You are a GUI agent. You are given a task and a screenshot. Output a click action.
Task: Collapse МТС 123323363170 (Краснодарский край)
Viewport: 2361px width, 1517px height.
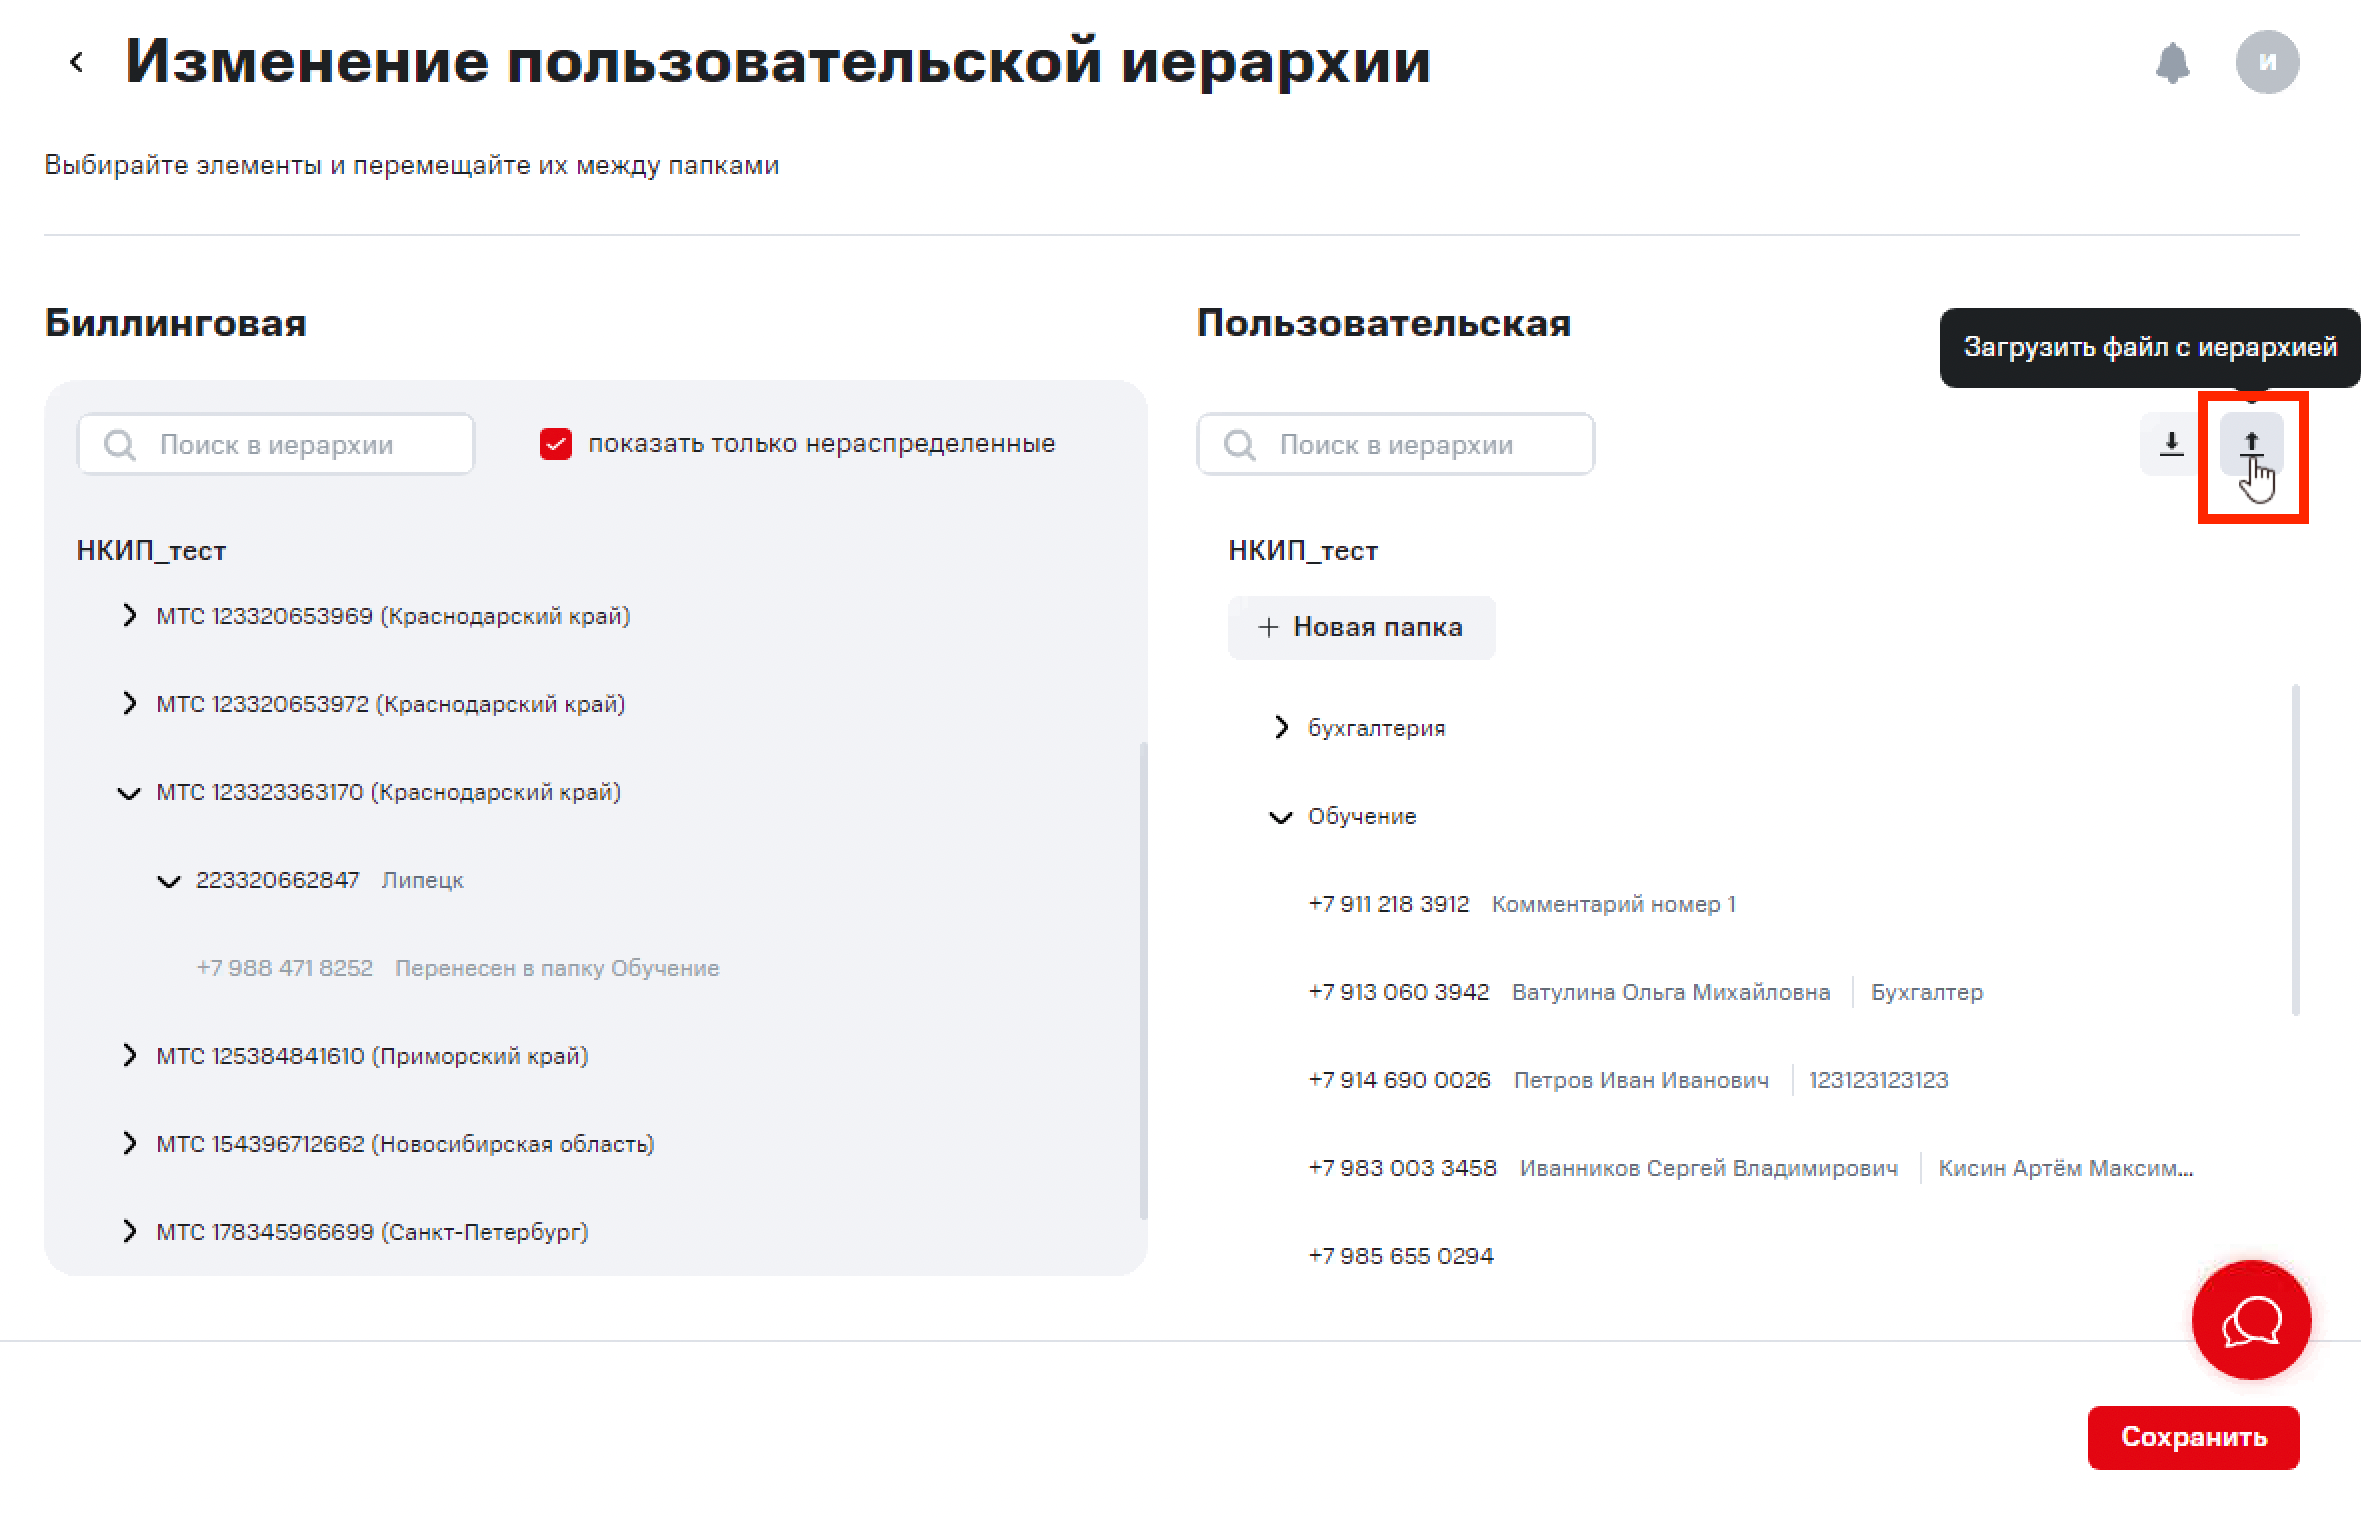click(x=129, y=793)
